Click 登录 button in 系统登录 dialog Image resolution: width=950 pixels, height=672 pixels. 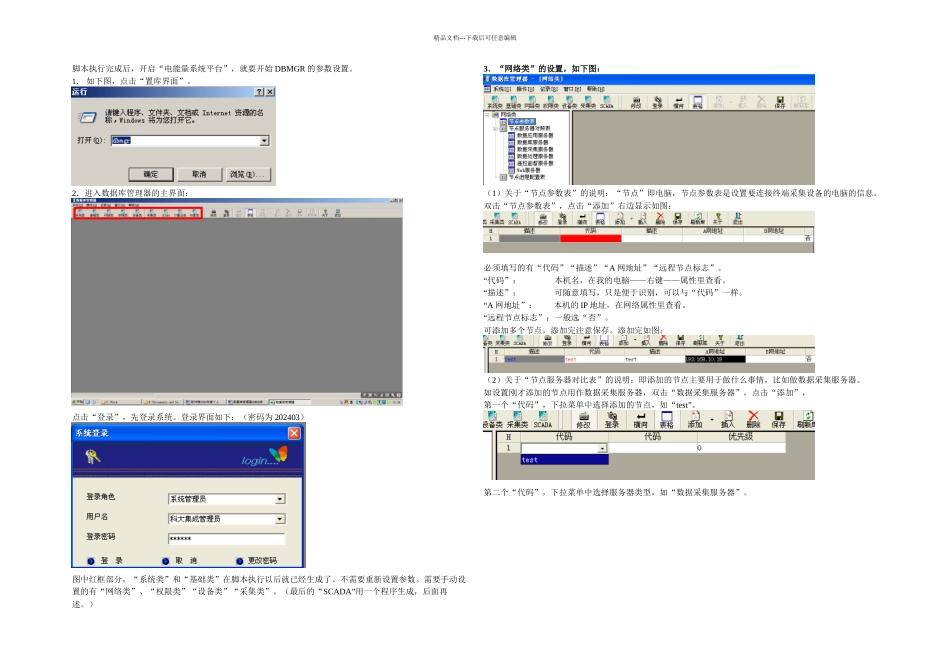point(105,561)
